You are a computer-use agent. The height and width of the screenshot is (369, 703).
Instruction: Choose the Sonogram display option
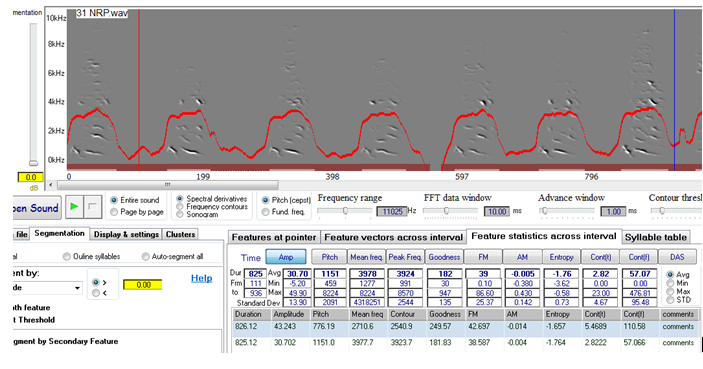click(x=180, y=214)
